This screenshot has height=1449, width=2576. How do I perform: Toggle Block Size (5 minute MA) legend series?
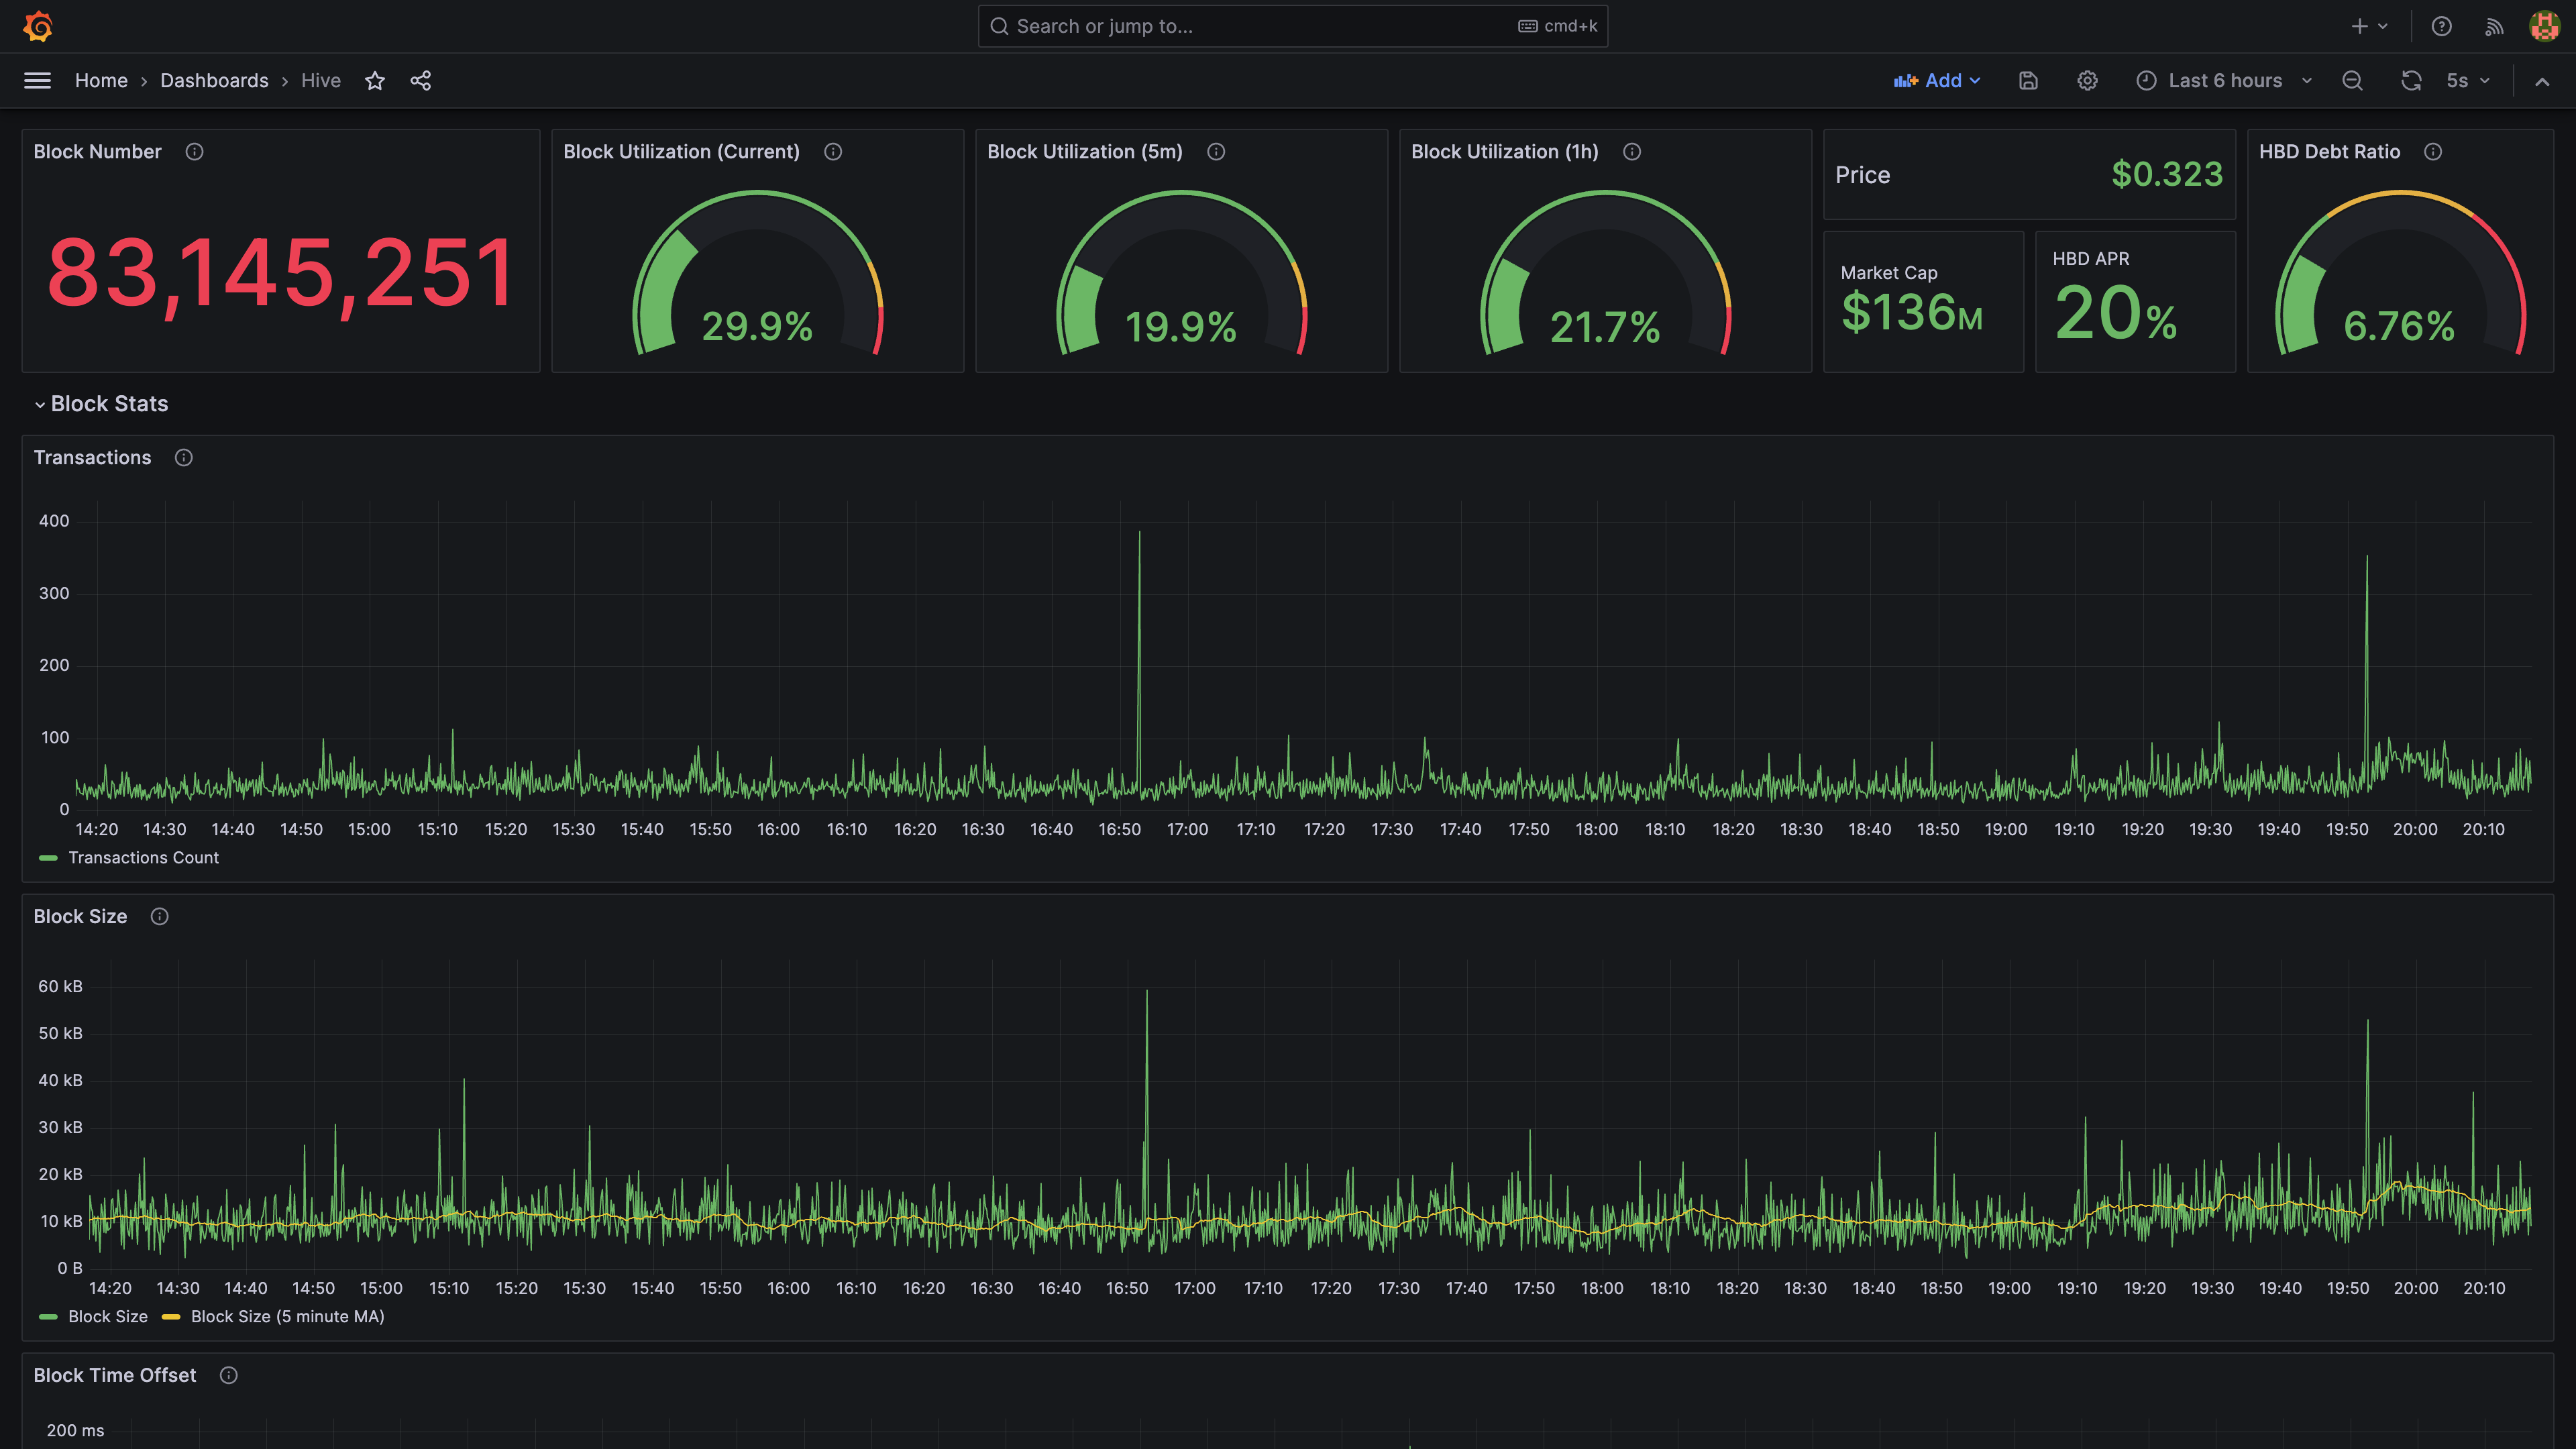(287, 1317)
